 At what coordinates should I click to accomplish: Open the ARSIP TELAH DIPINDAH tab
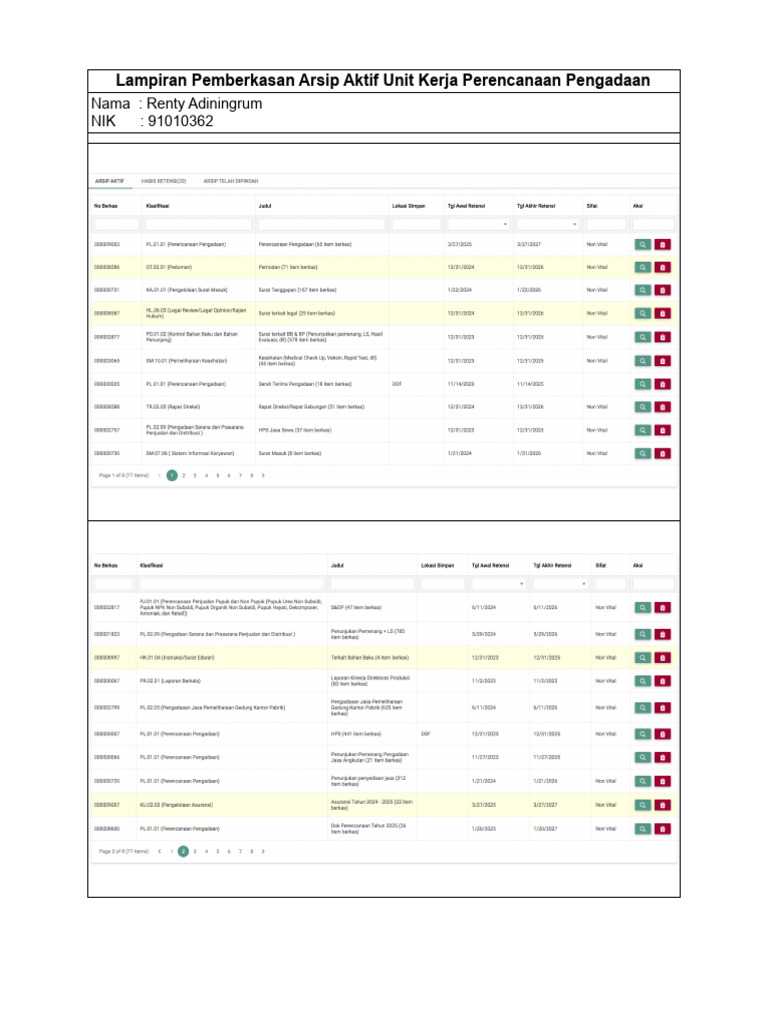[x=231, y=181]
